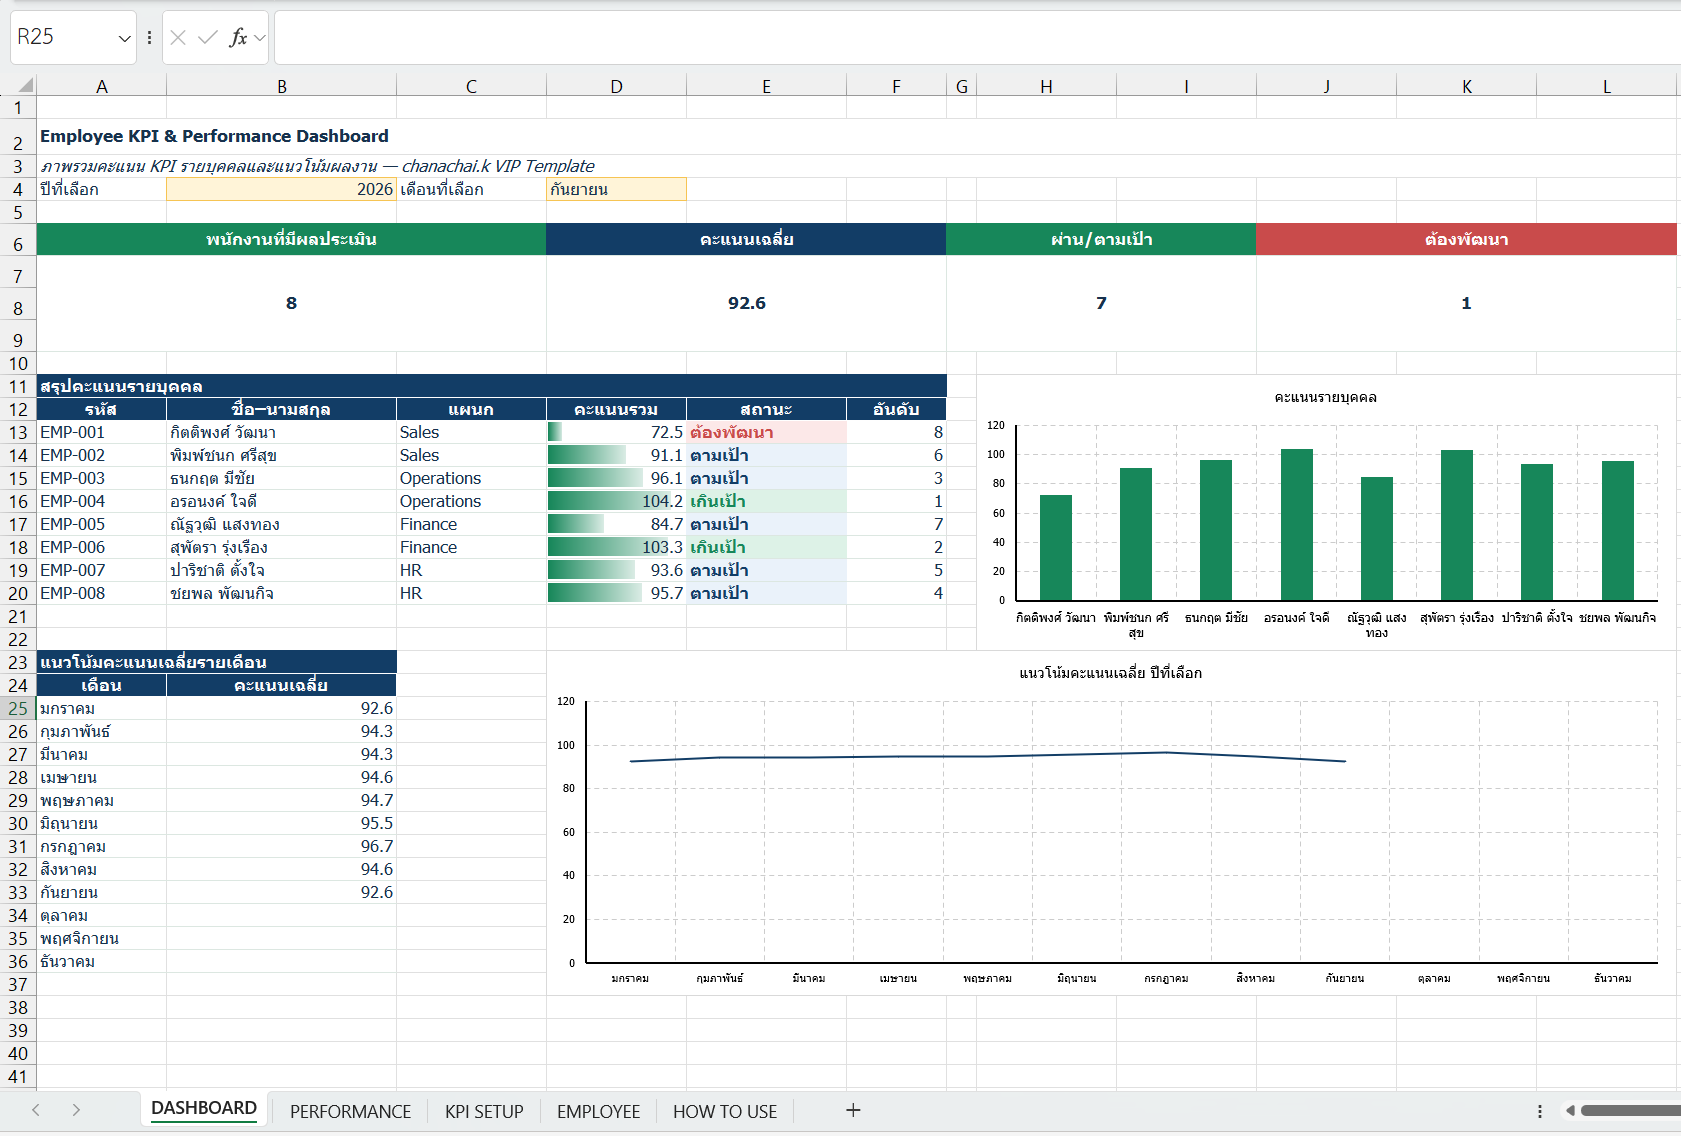The width and height of the screenshot is (1681, 1136).
Task: Click the month cell ธันวาคม
Action: pos(101,961)
